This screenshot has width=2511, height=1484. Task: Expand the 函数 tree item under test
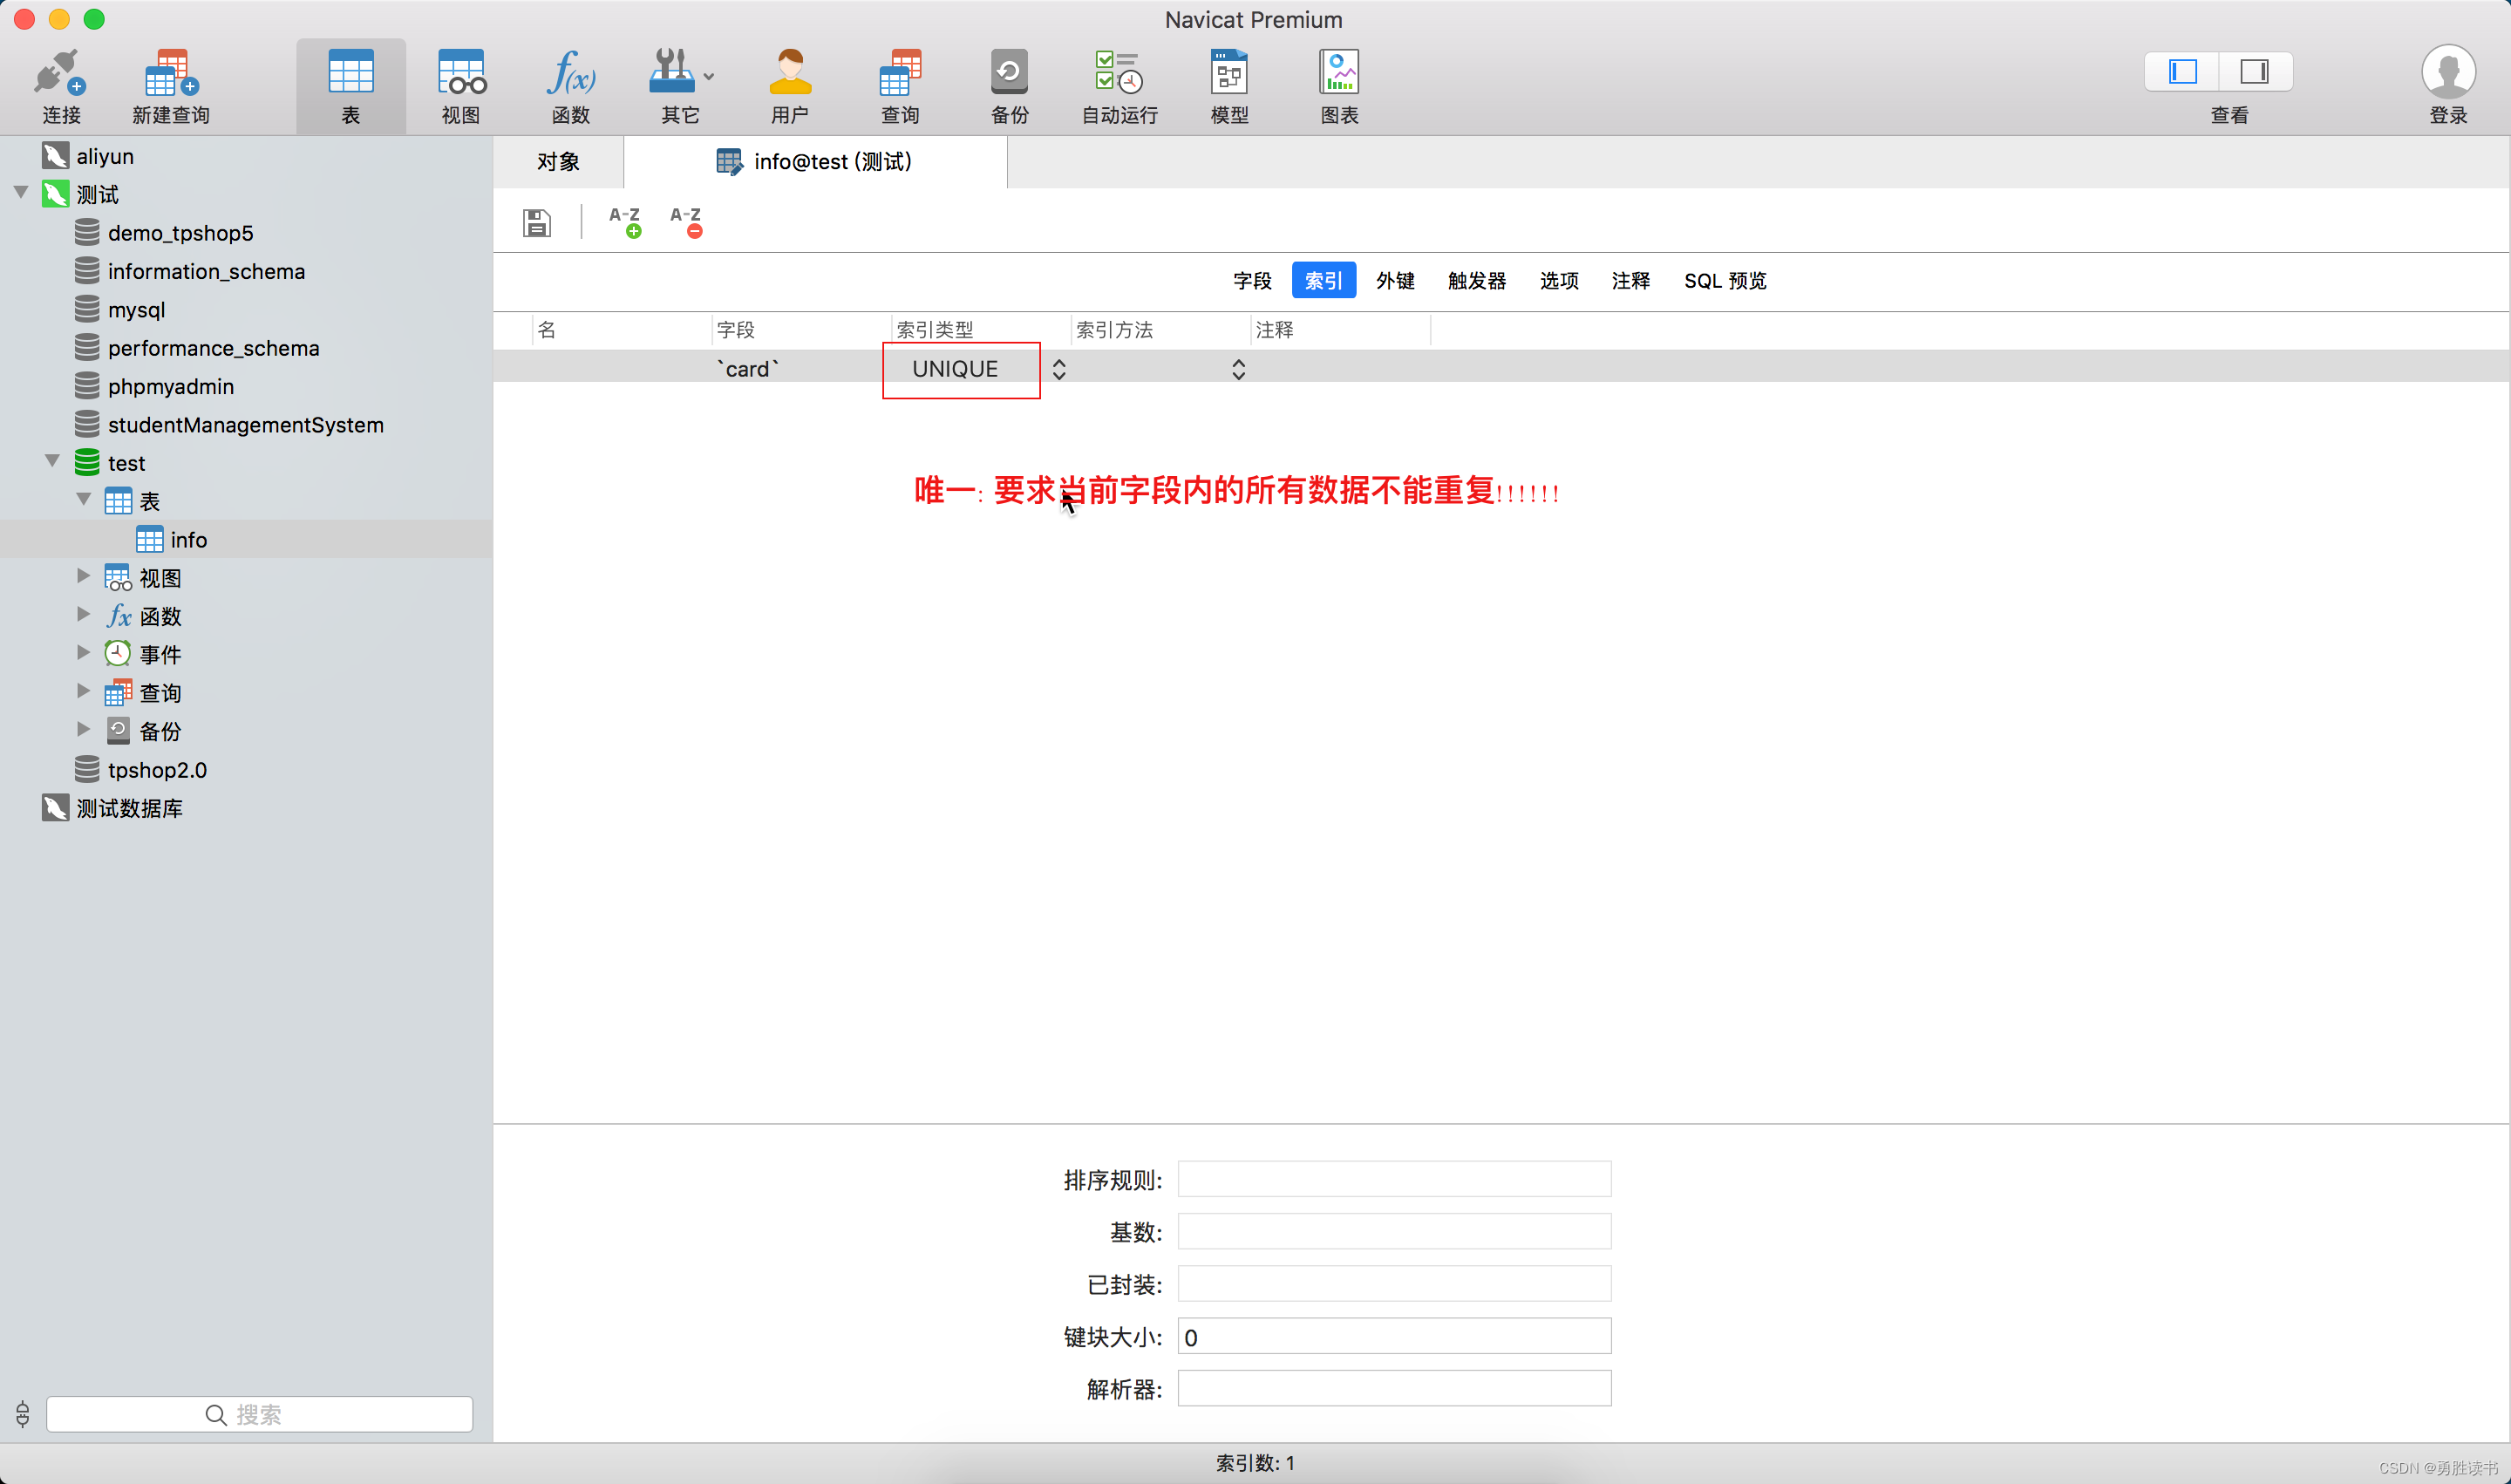click(81, 615)
